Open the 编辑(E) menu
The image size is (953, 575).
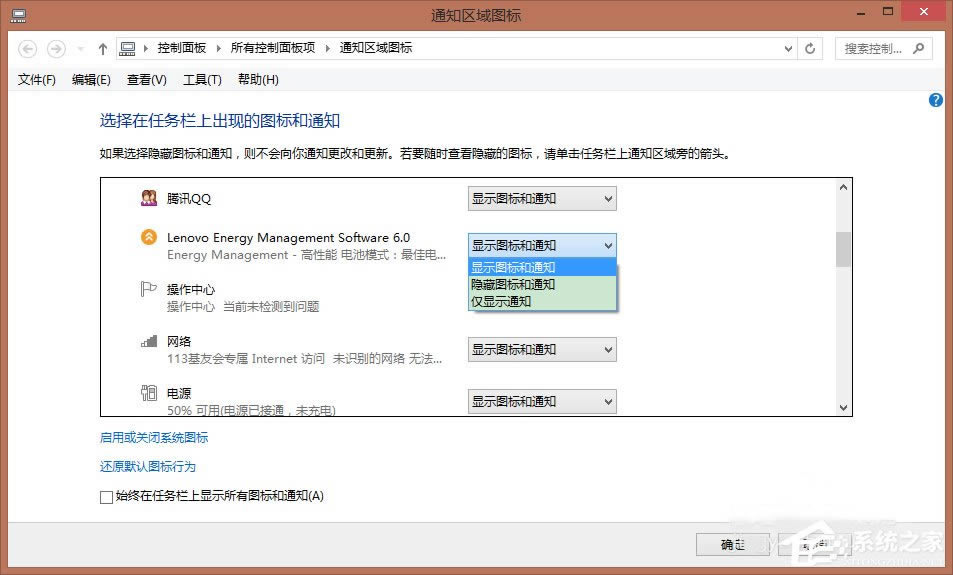point(91,80)
